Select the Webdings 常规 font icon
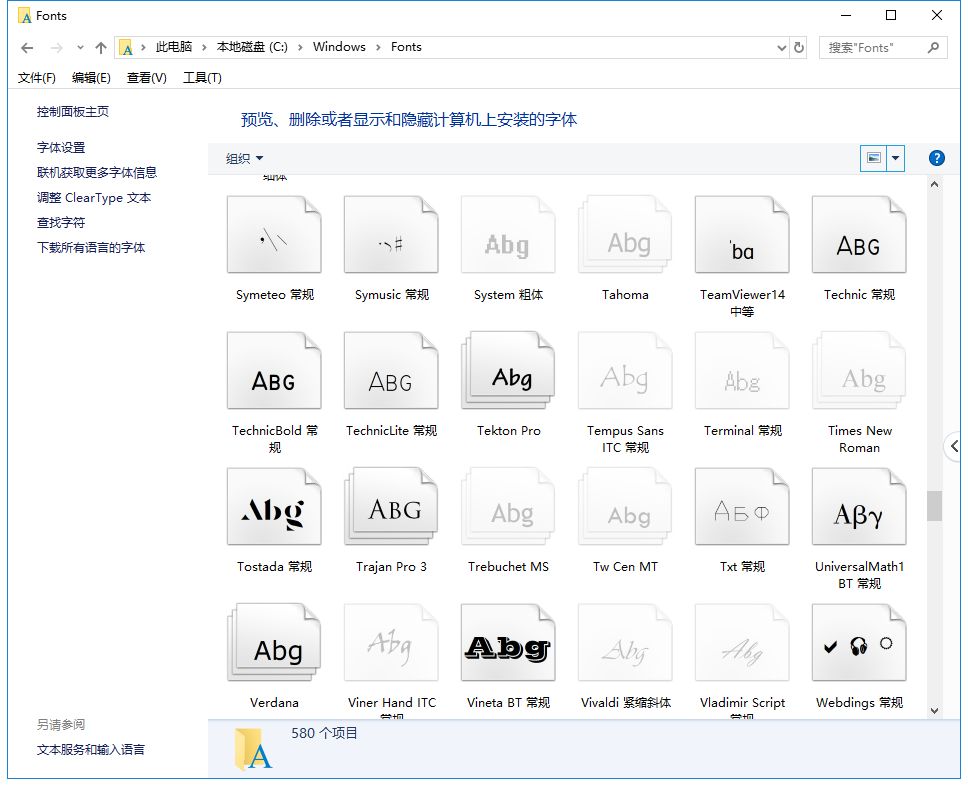This screenshot has width=968, height=786. [859, 642]
